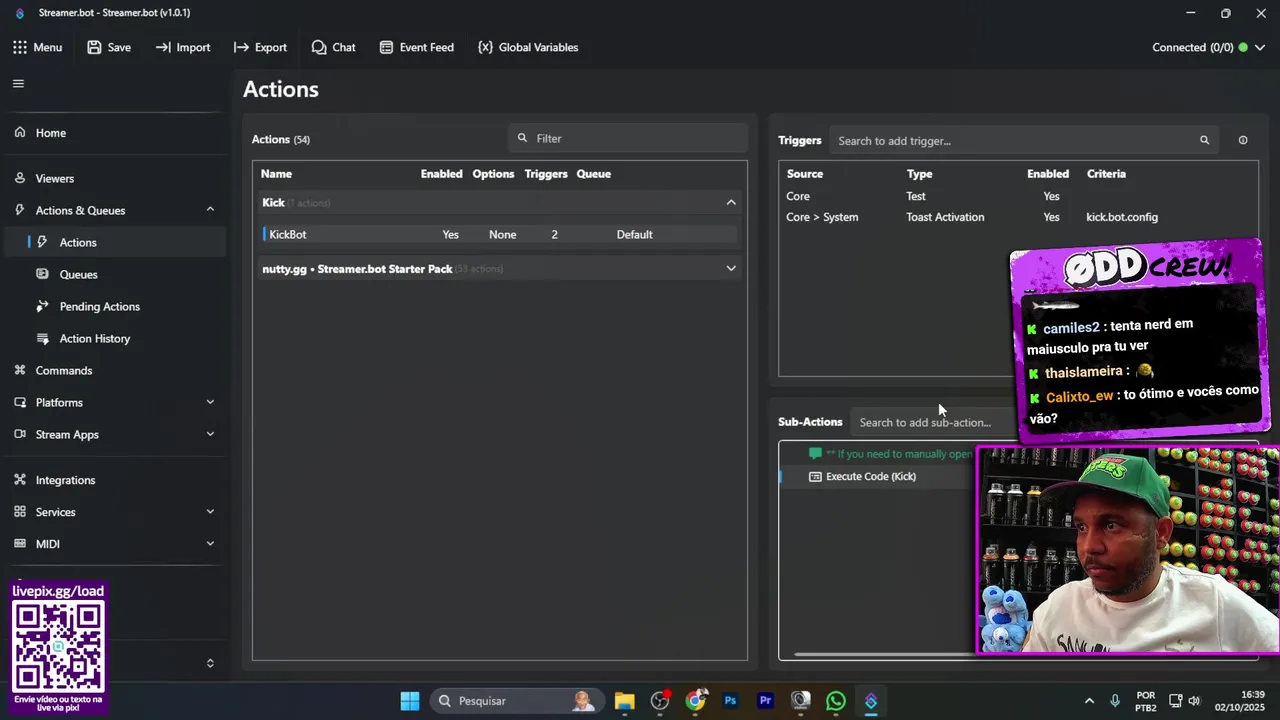Click the Import arrow icon
Image resolution: width=1280 pixels, height=720 pixels.
click(x=163, y=47)
